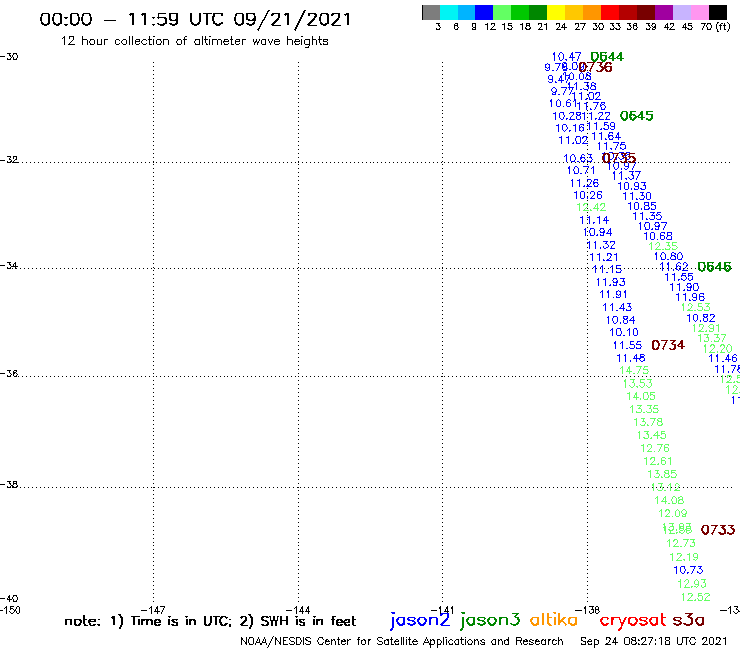Click the cryosat satellite legend label
The image size is (740, 650).
click(x=632, y=620)
